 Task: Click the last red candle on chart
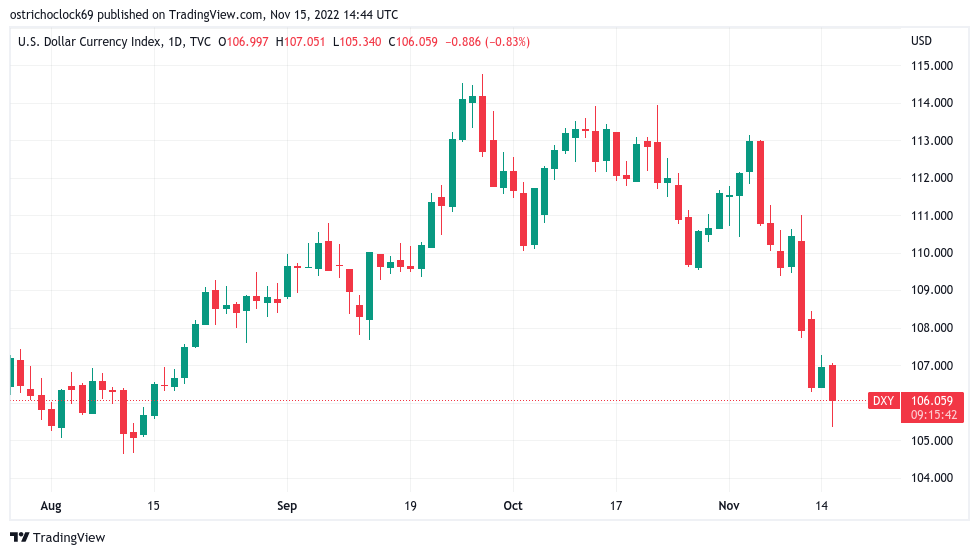click(832, 383)
